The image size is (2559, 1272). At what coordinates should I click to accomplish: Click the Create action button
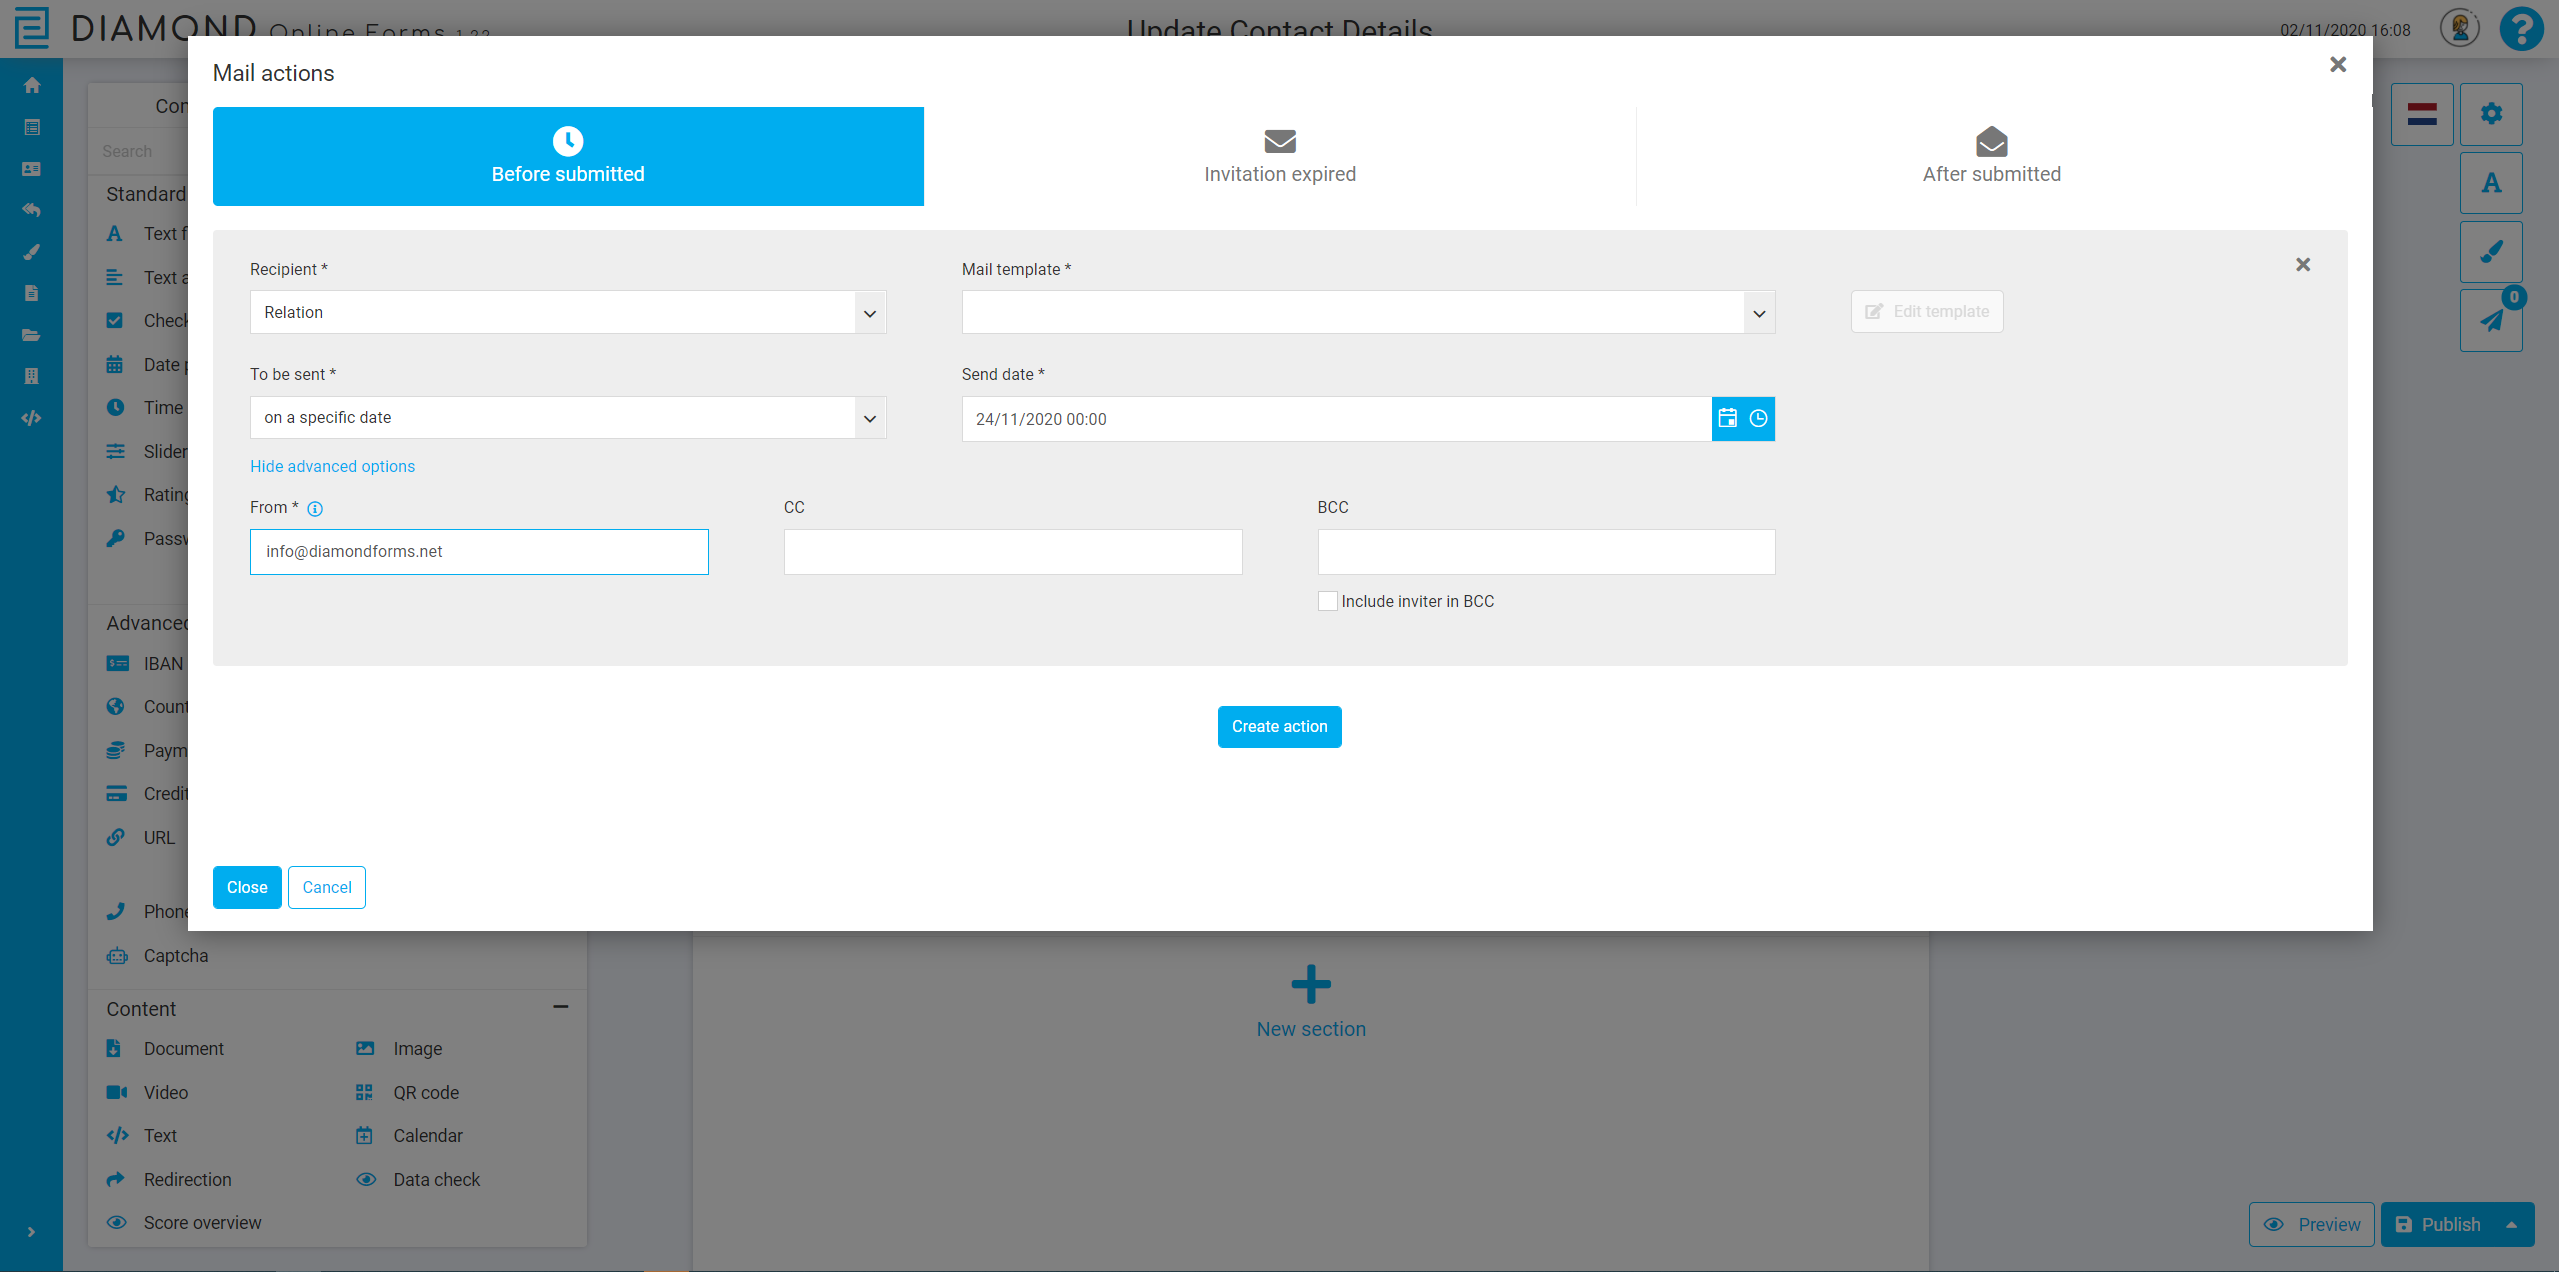coord(1279,726)
